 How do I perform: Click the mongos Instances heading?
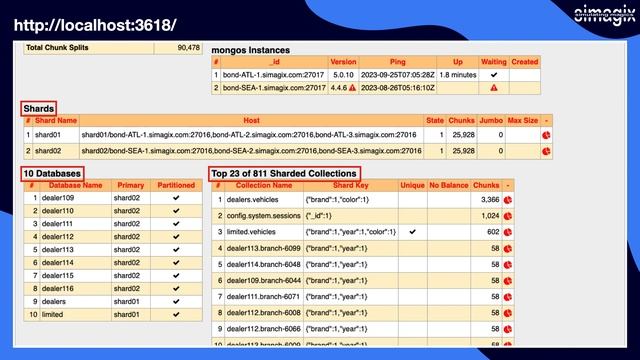click(x=251, y=50)
